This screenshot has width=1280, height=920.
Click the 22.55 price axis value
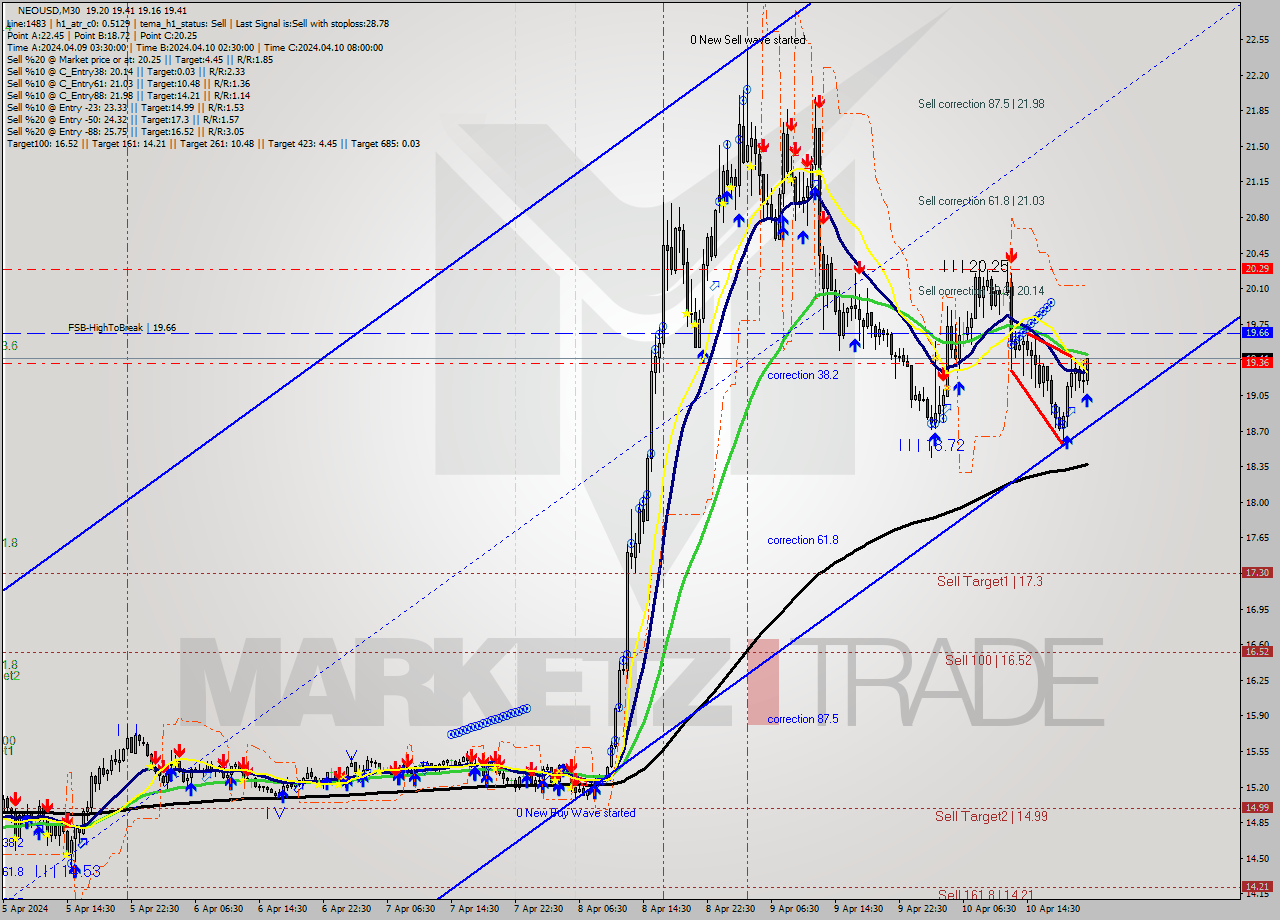(x=1258, y=40)
